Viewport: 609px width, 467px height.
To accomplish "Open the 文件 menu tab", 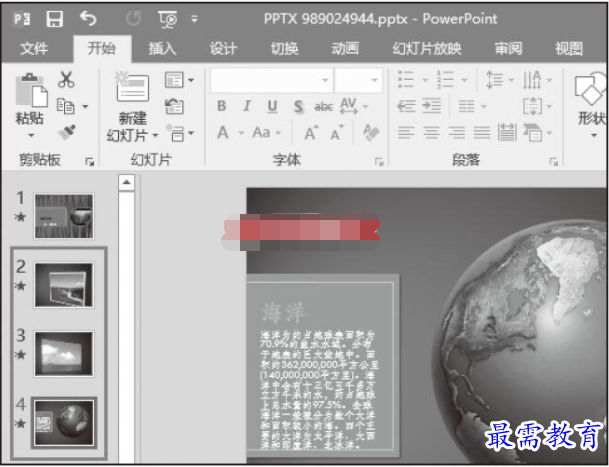I will tap(34, 48).
